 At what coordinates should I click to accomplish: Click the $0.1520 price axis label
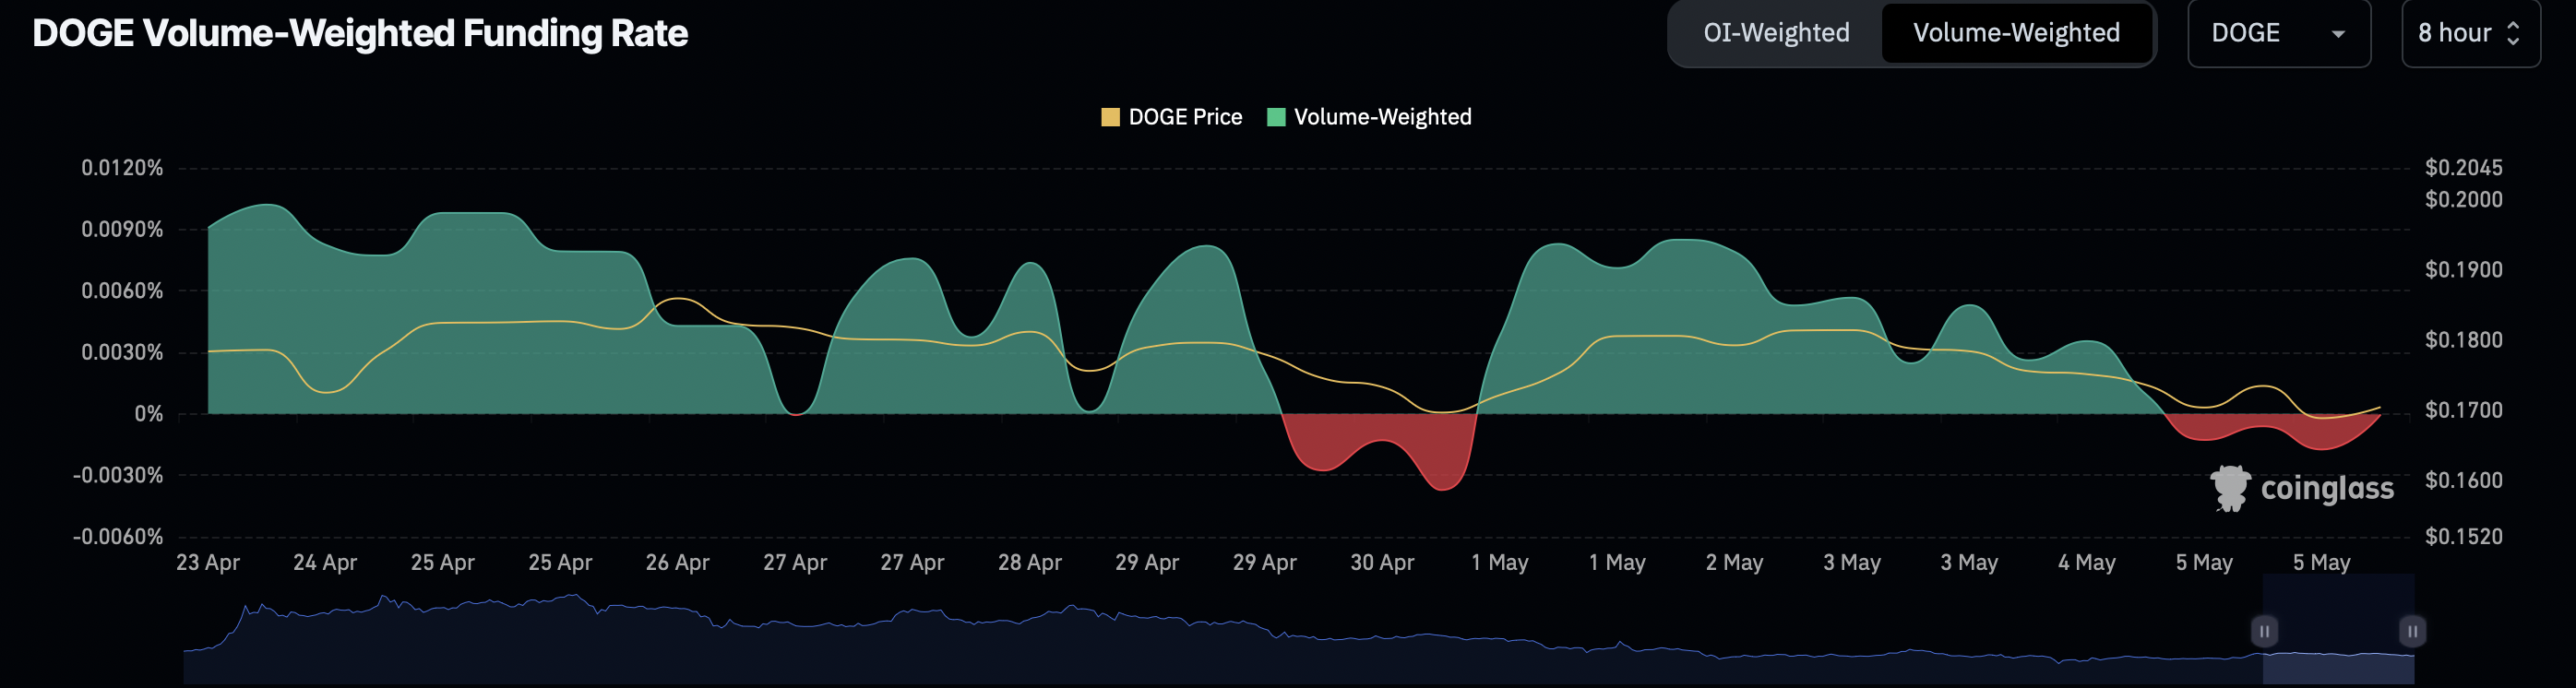2464,536
